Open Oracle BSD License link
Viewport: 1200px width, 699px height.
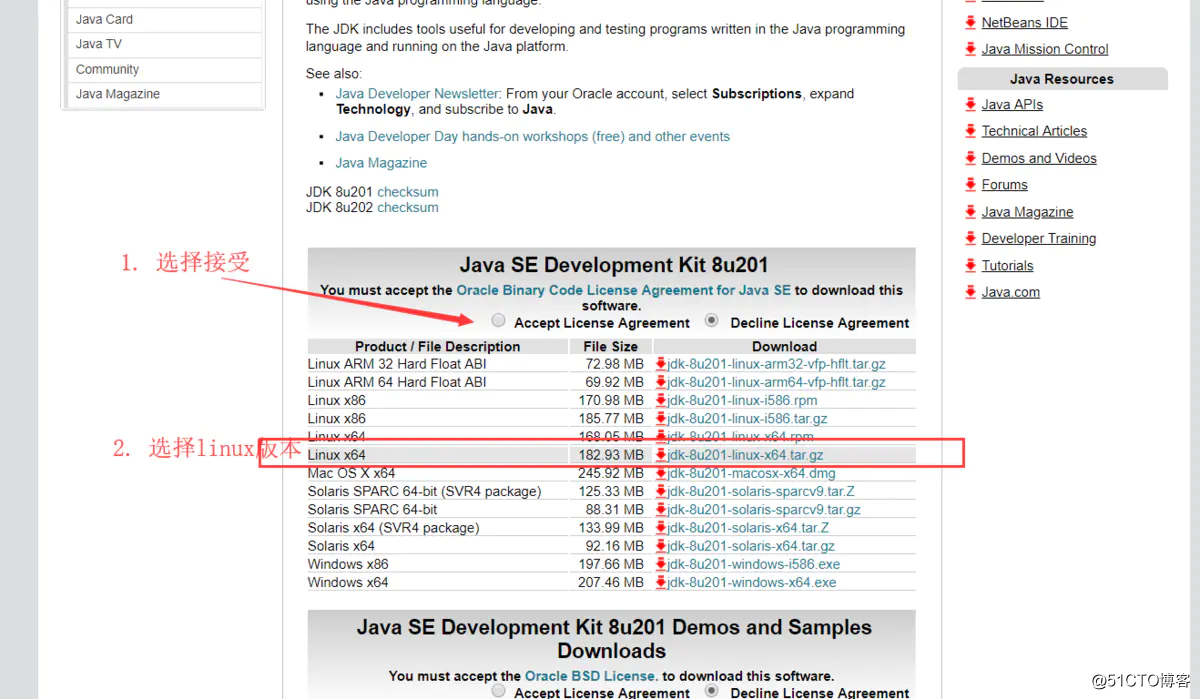[x=590, y=676]
